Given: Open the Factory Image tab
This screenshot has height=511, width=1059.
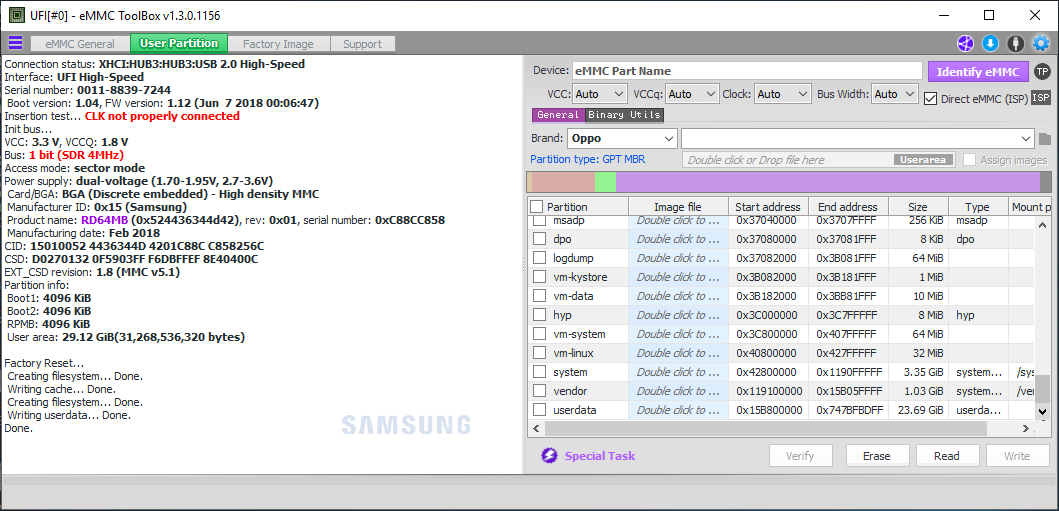Looking at the screenshot, I should click(278, 44).
